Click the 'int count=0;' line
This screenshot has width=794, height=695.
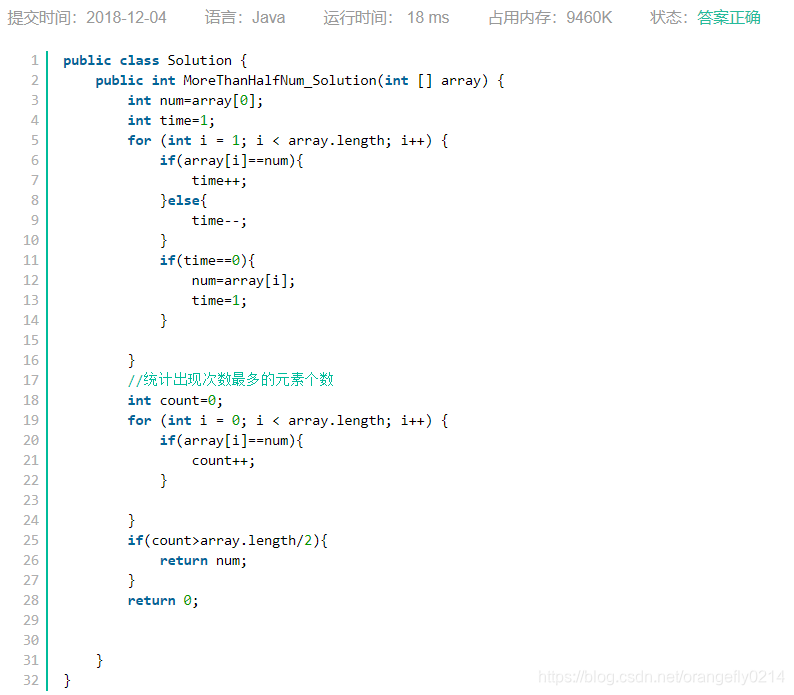[175, 400]
